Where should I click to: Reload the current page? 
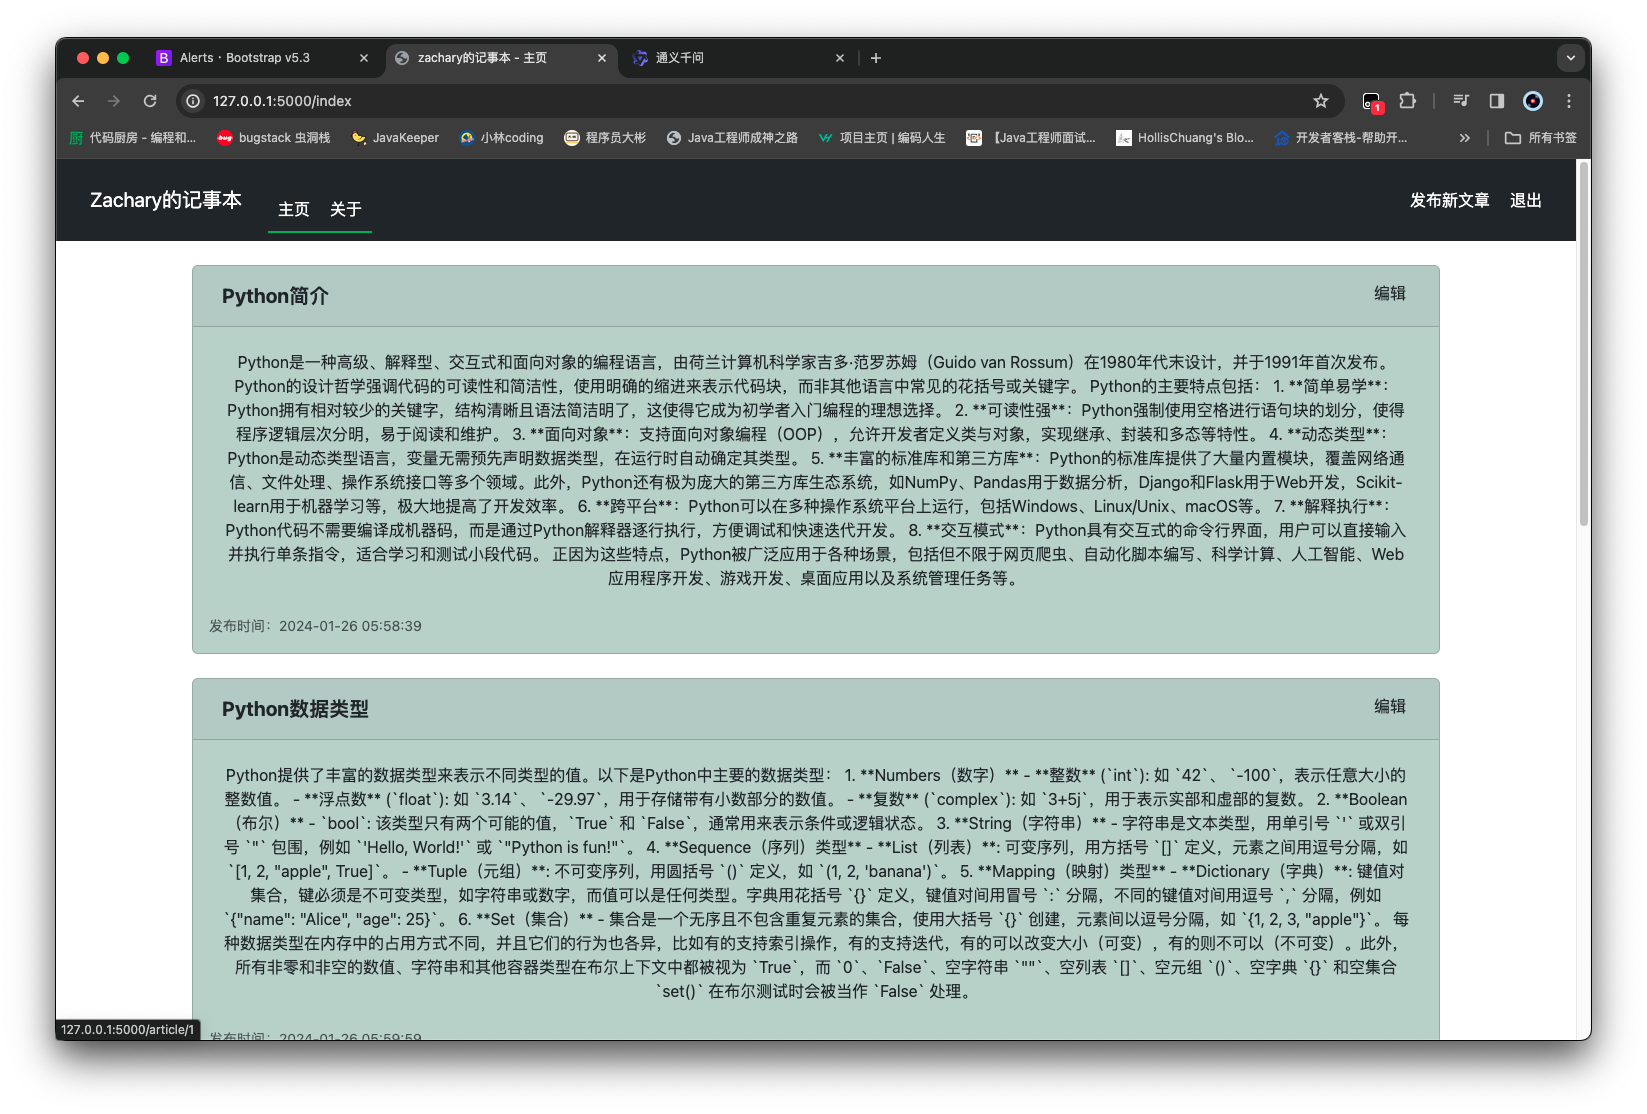coord(150,101)
